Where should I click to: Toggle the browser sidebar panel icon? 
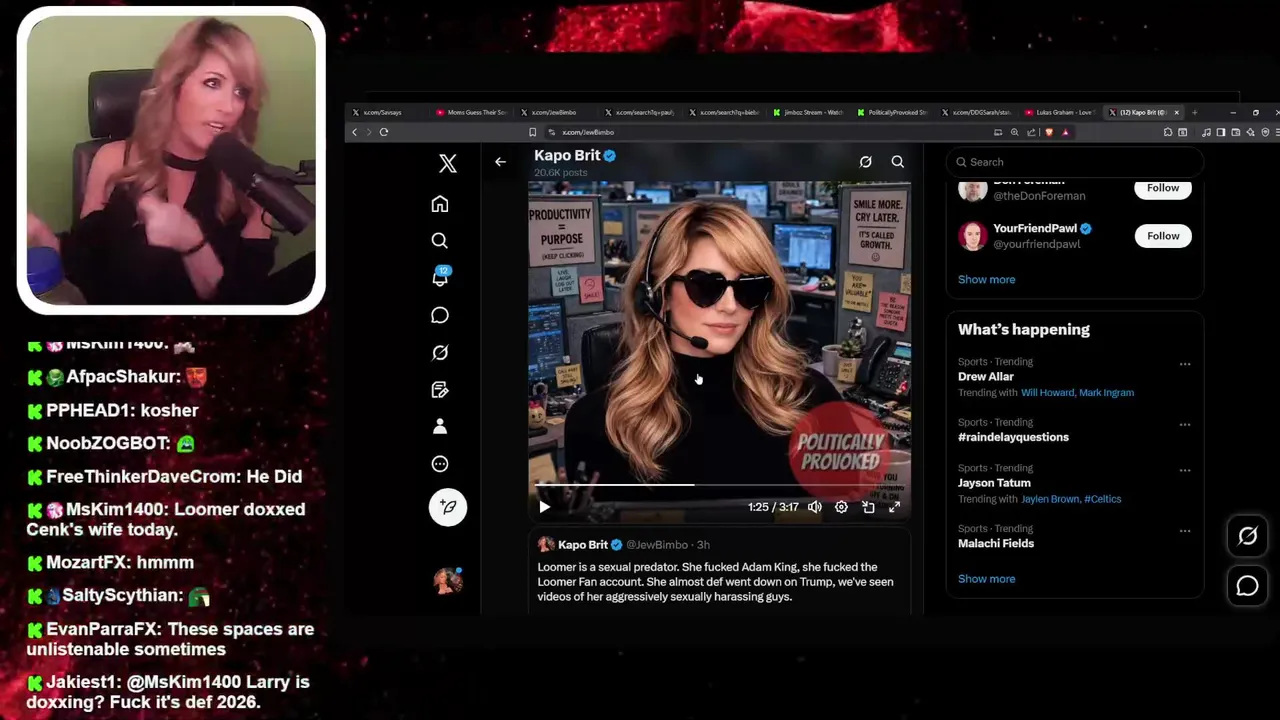1221,132
